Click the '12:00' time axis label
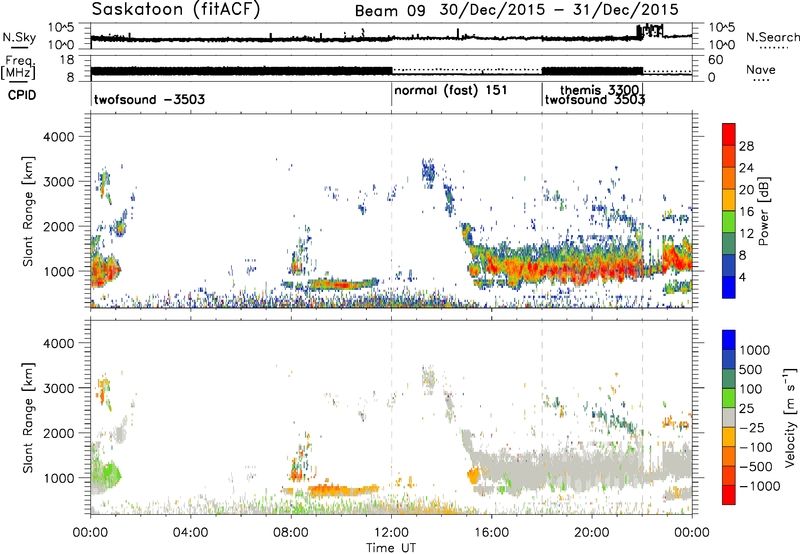 click(x=391, y=533)
